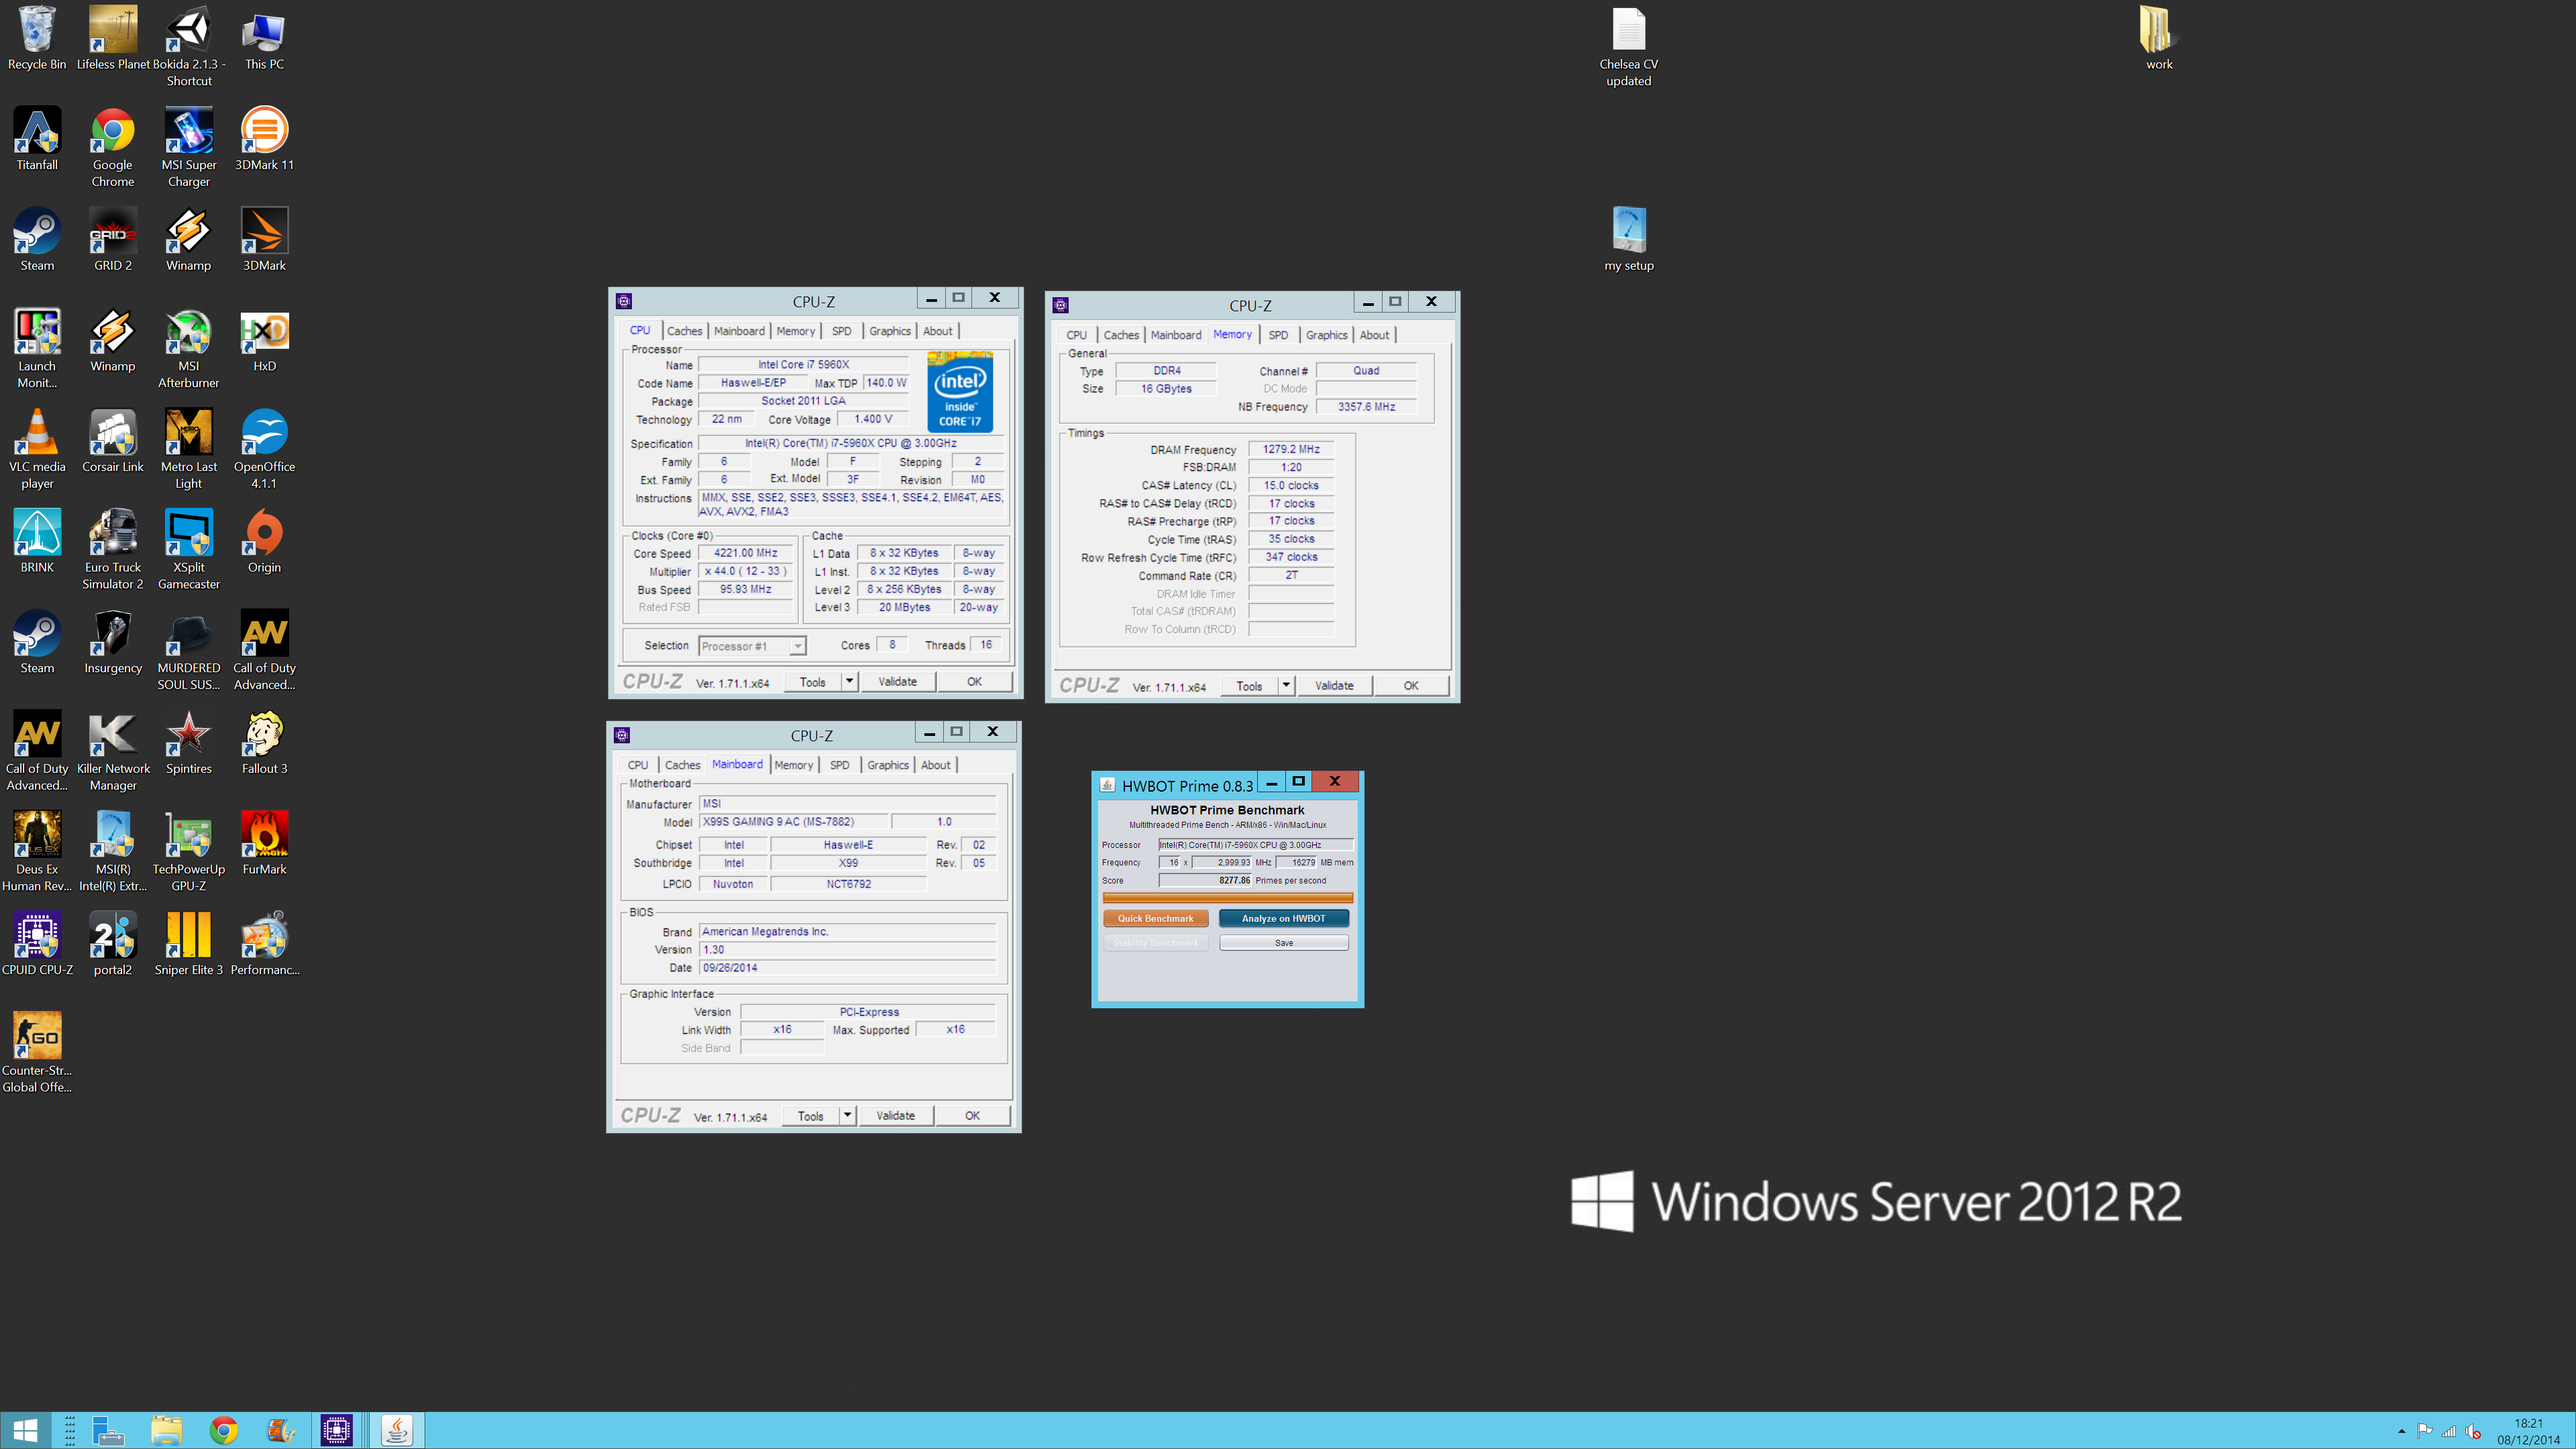
Task: Open Corsair Link desktop icon
Action: pyautogui.click(x=112, y=441)
